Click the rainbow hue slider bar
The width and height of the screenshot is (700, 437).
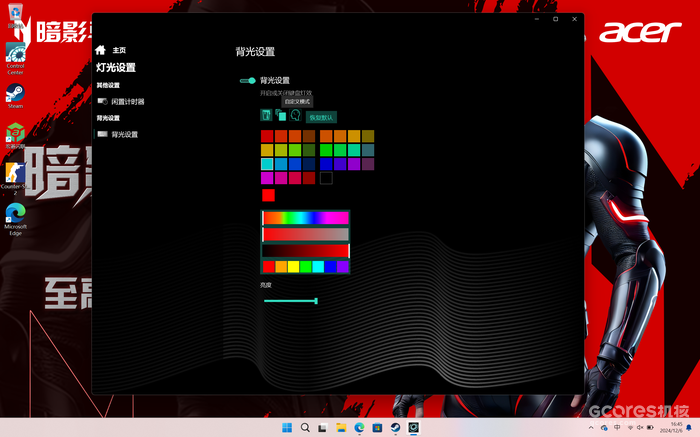305,218
